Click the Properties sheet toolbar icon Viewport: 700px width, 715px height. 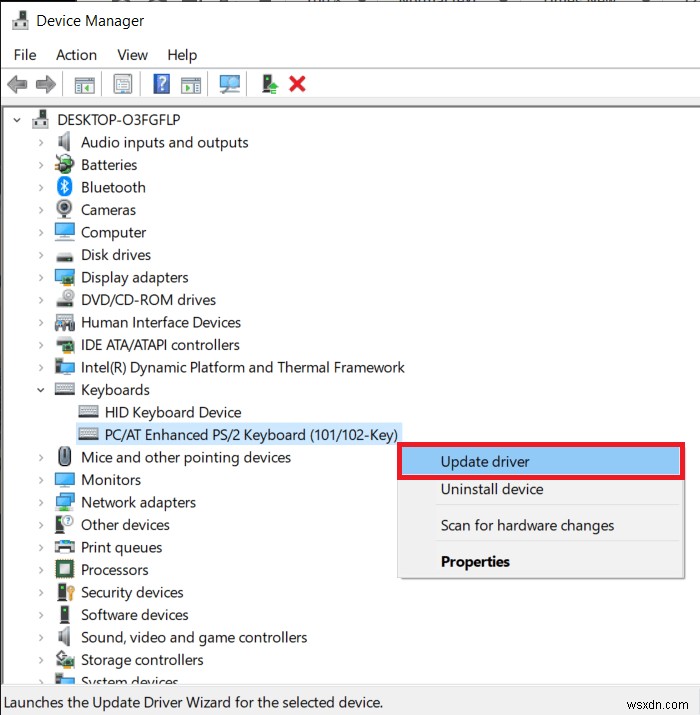pyautogui.click(x=123, y=84)
